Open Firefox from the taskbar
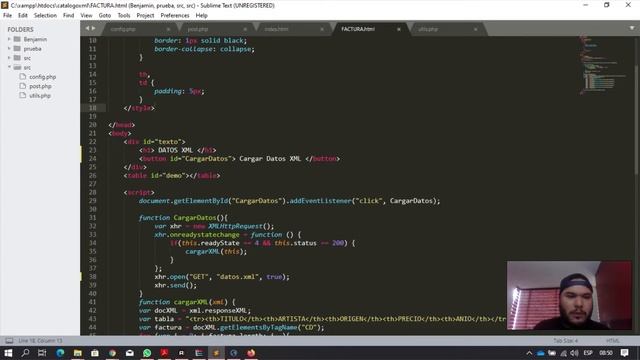640x360 pixels. click(251, 353)
